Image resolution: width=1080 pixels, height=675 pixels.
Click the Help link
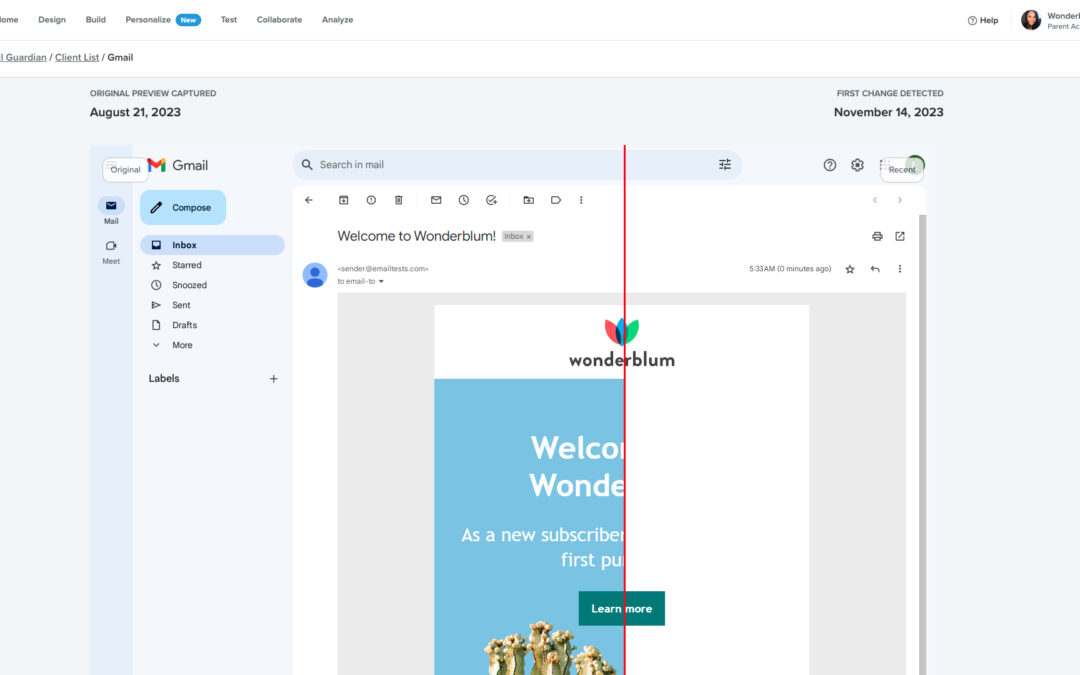pos(983,21)
